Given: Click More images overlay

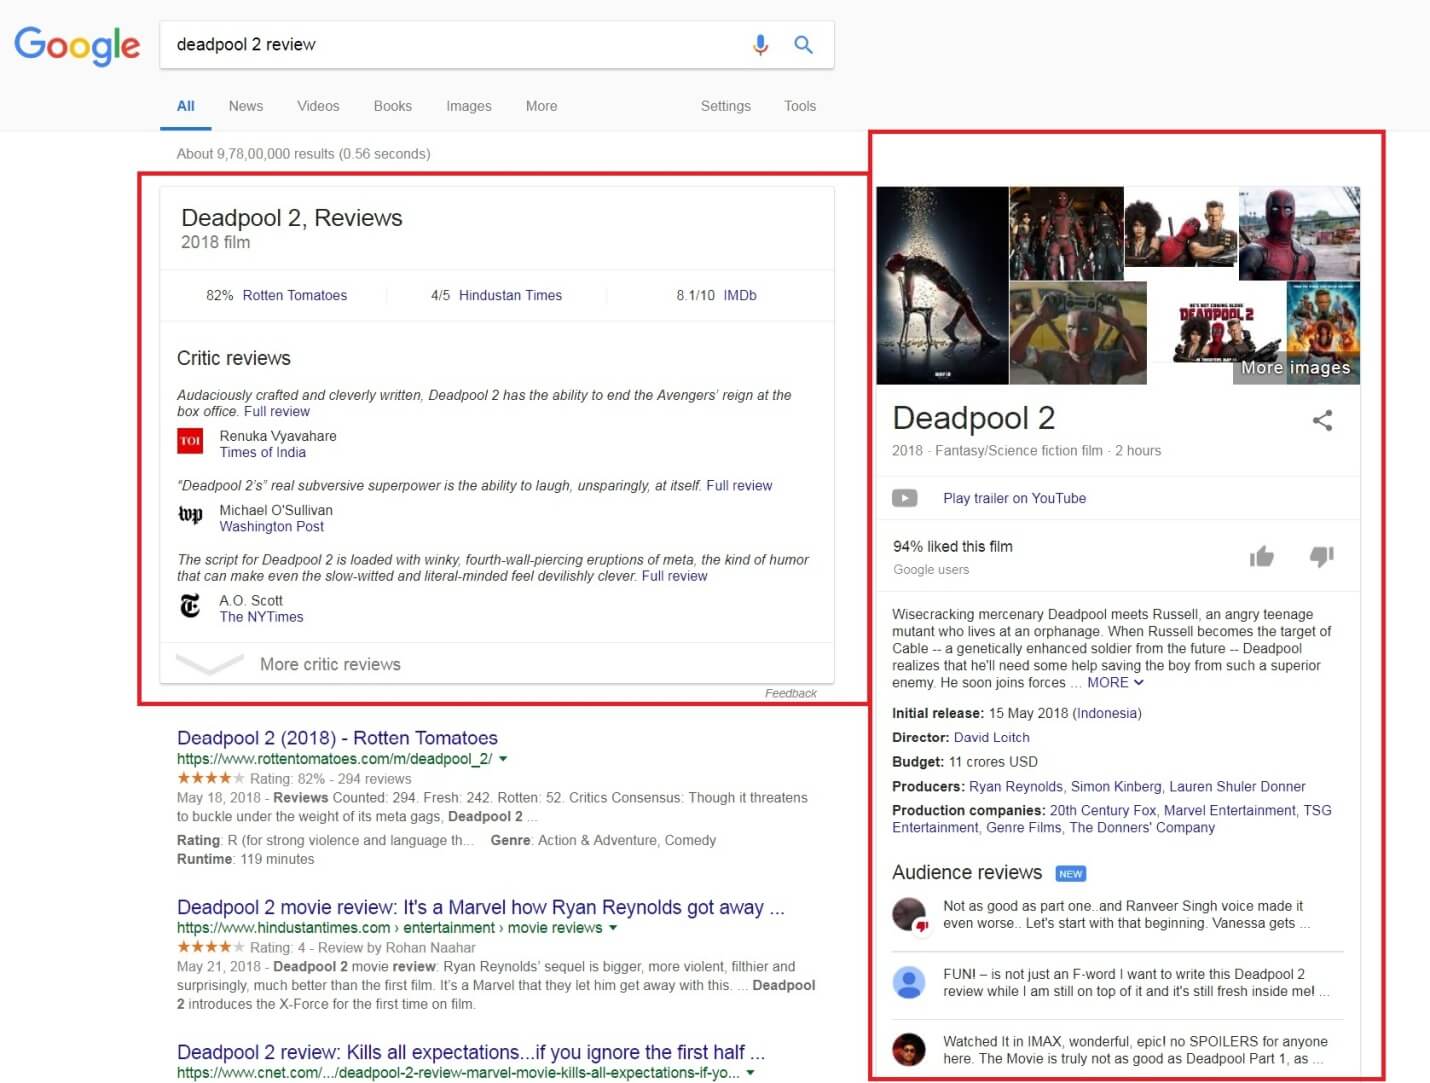Looking at the screenshot, I should (1295, 368).
